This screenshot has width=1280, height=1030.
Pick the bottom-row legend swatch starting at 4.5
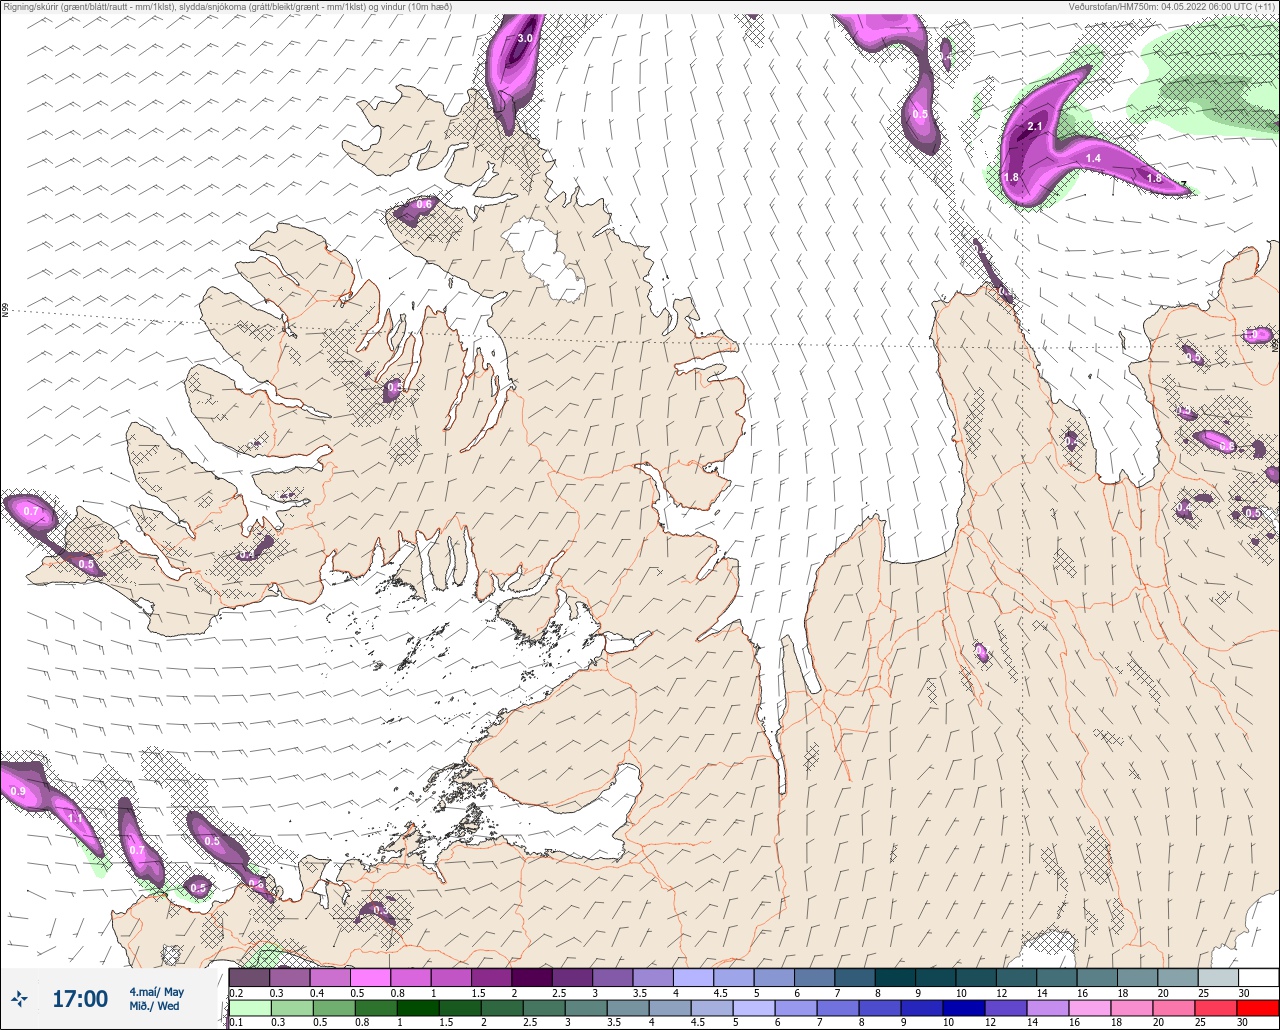click(711, 1008)
